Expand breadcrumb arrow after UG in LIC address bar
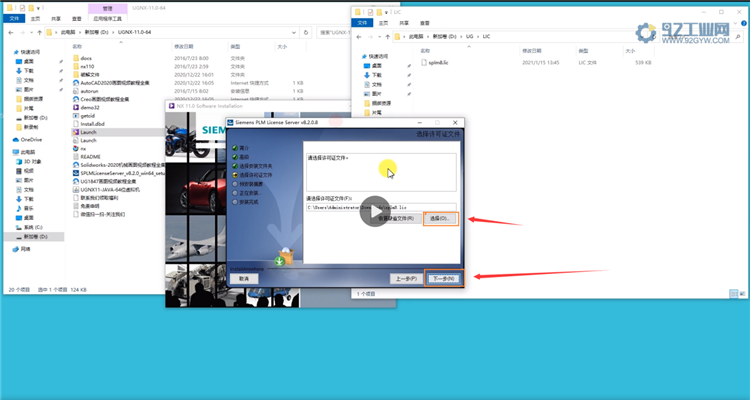The height and width of the screenshot is (400, 750). 478,37
